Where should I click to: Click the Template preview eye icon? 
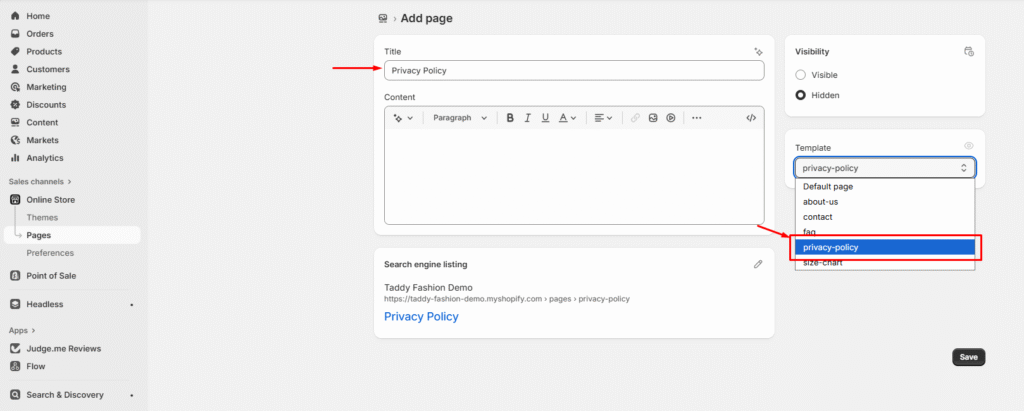pos(968,147)
